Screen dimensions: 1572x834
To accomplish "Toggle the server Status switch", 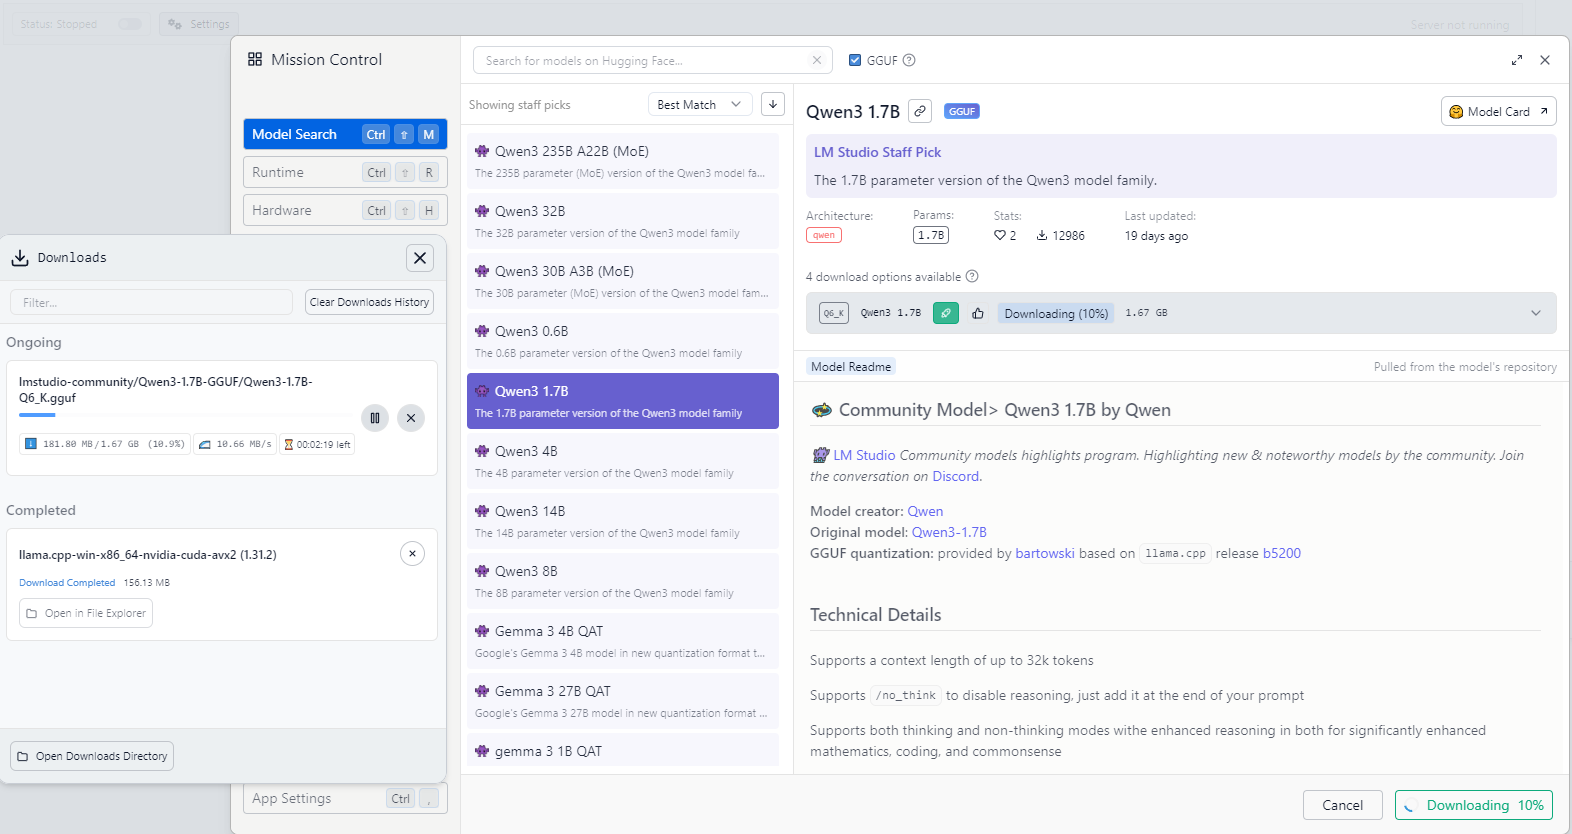I will point(130,24).
